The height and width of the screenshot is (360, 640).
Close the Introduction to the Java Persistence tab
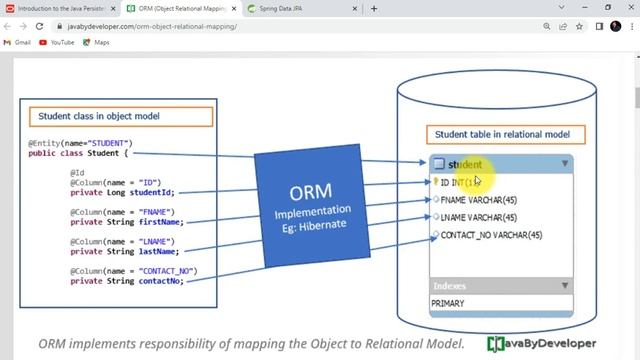point(113,9)
